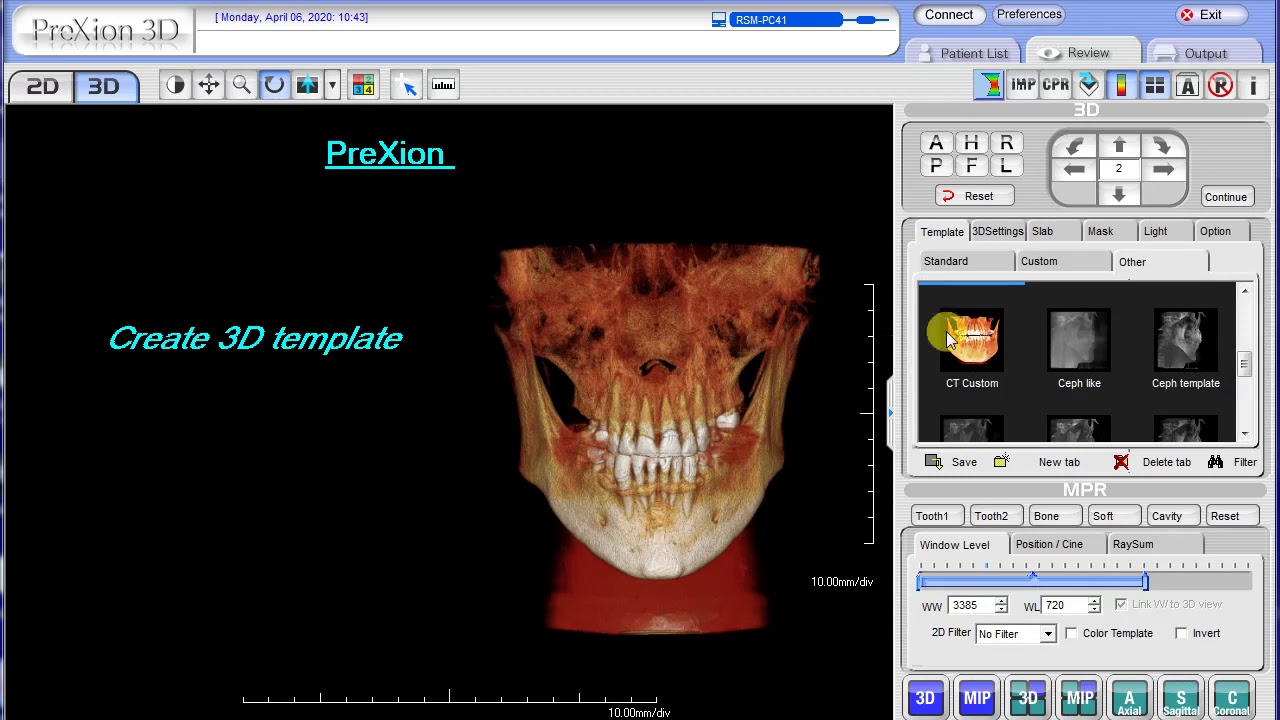Select the pan move tool

208,85
